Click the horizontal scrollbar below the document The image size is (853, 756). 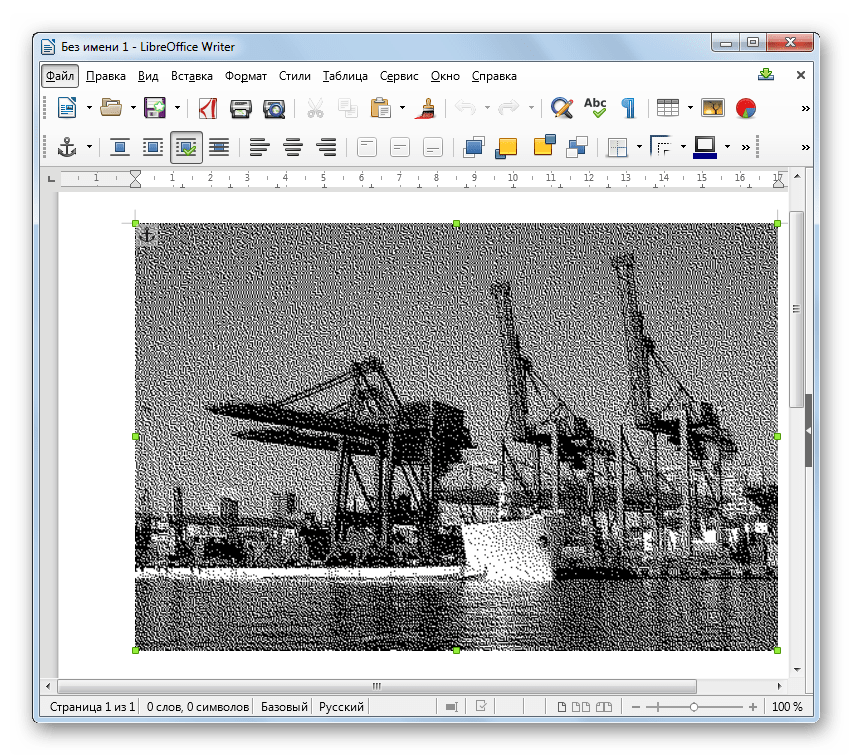coord(377,687)
